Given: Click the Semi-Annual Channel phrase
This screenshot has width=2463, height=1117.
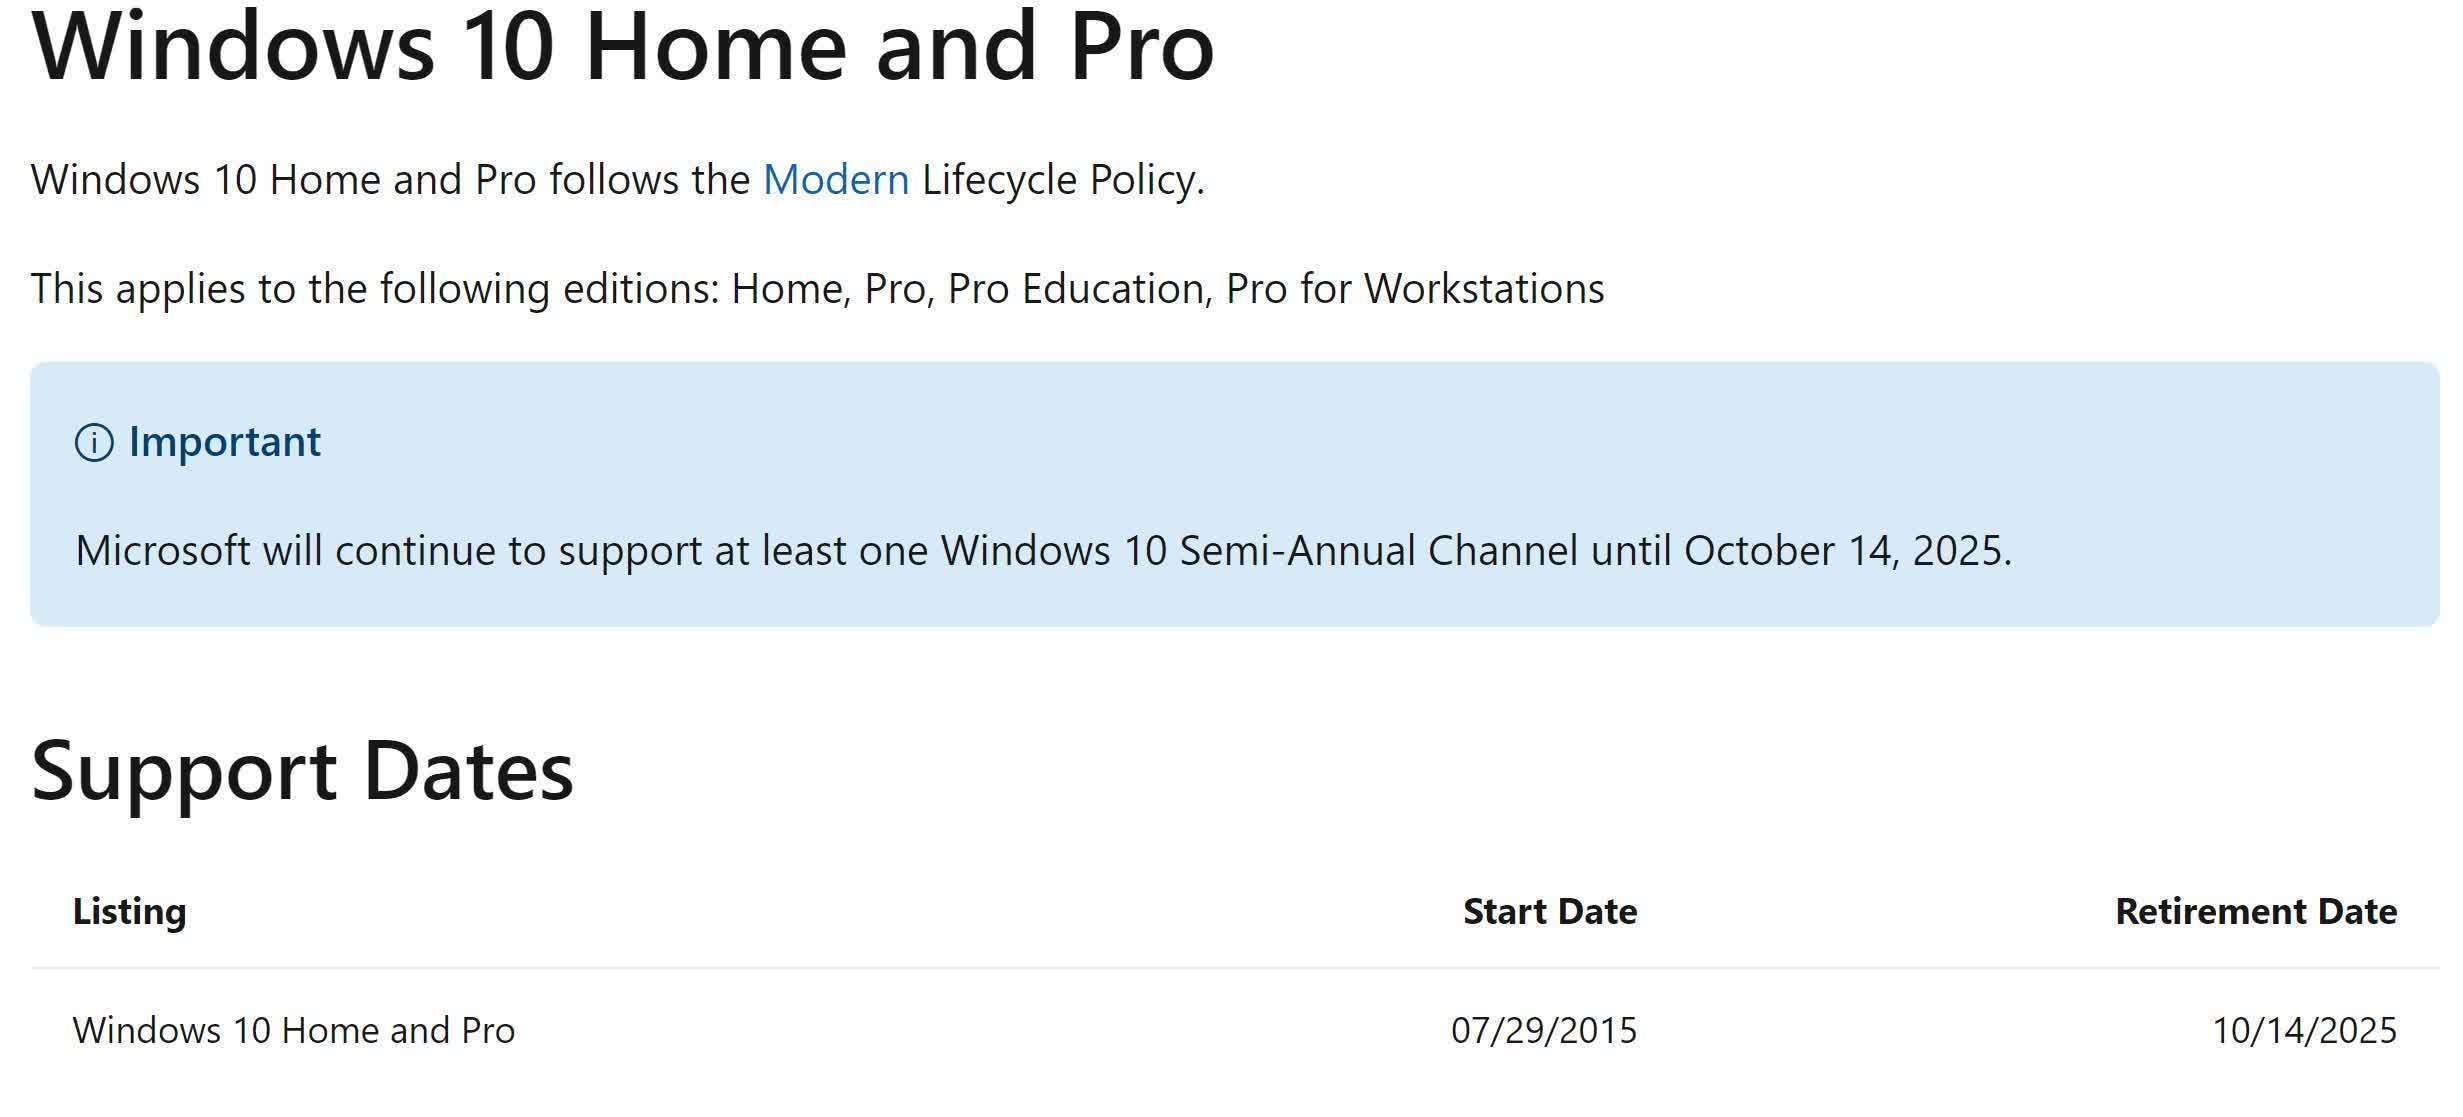Looking at the screenshot, I should click(1378, 551).
